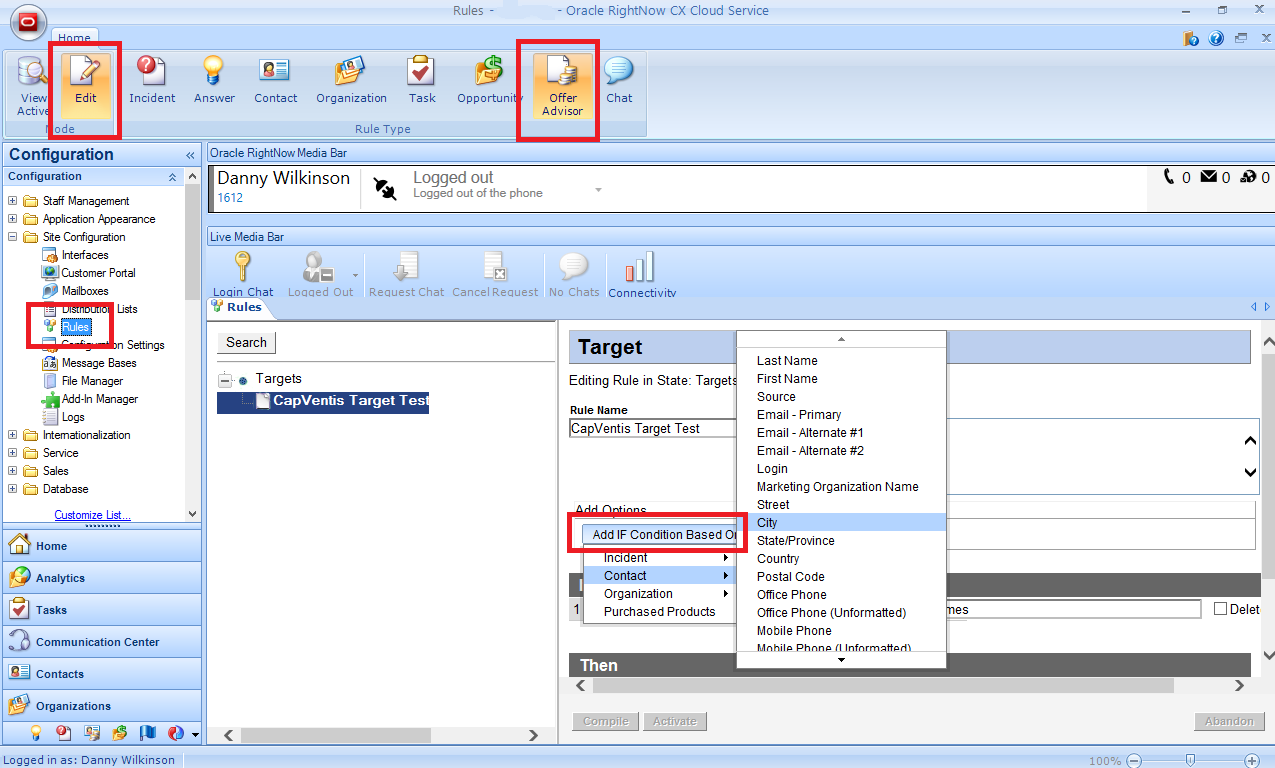This screenshot has width=1275, height=768.
Task: Select City from the contact field menu
Action: 767,523
